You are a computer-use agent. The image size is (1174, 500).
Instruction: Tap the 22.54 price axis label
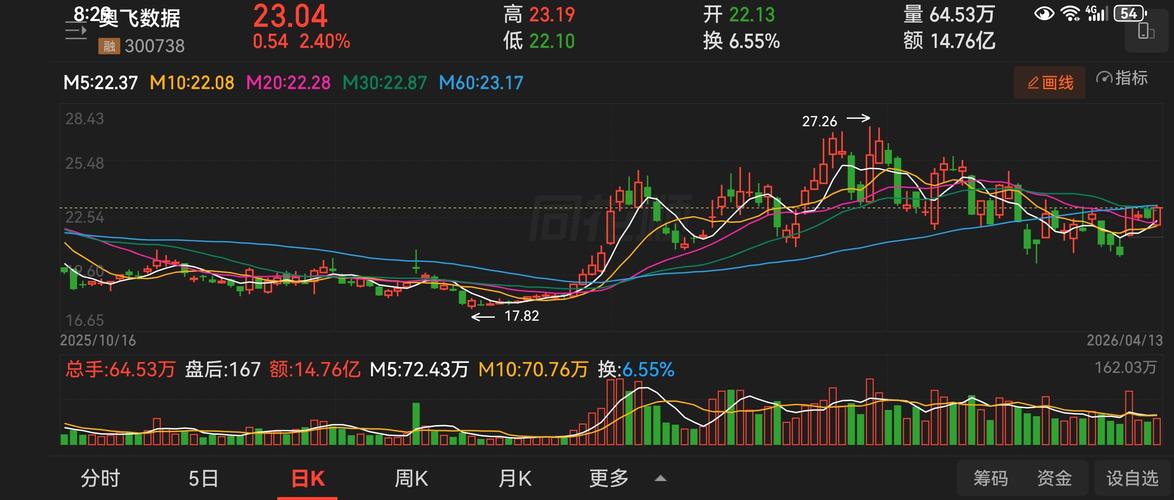point(84,217)
